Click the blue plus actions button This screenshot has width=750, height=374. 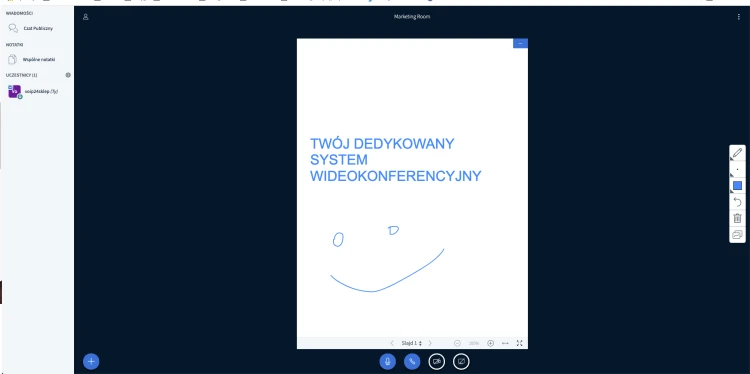click(x=91, y=361)
